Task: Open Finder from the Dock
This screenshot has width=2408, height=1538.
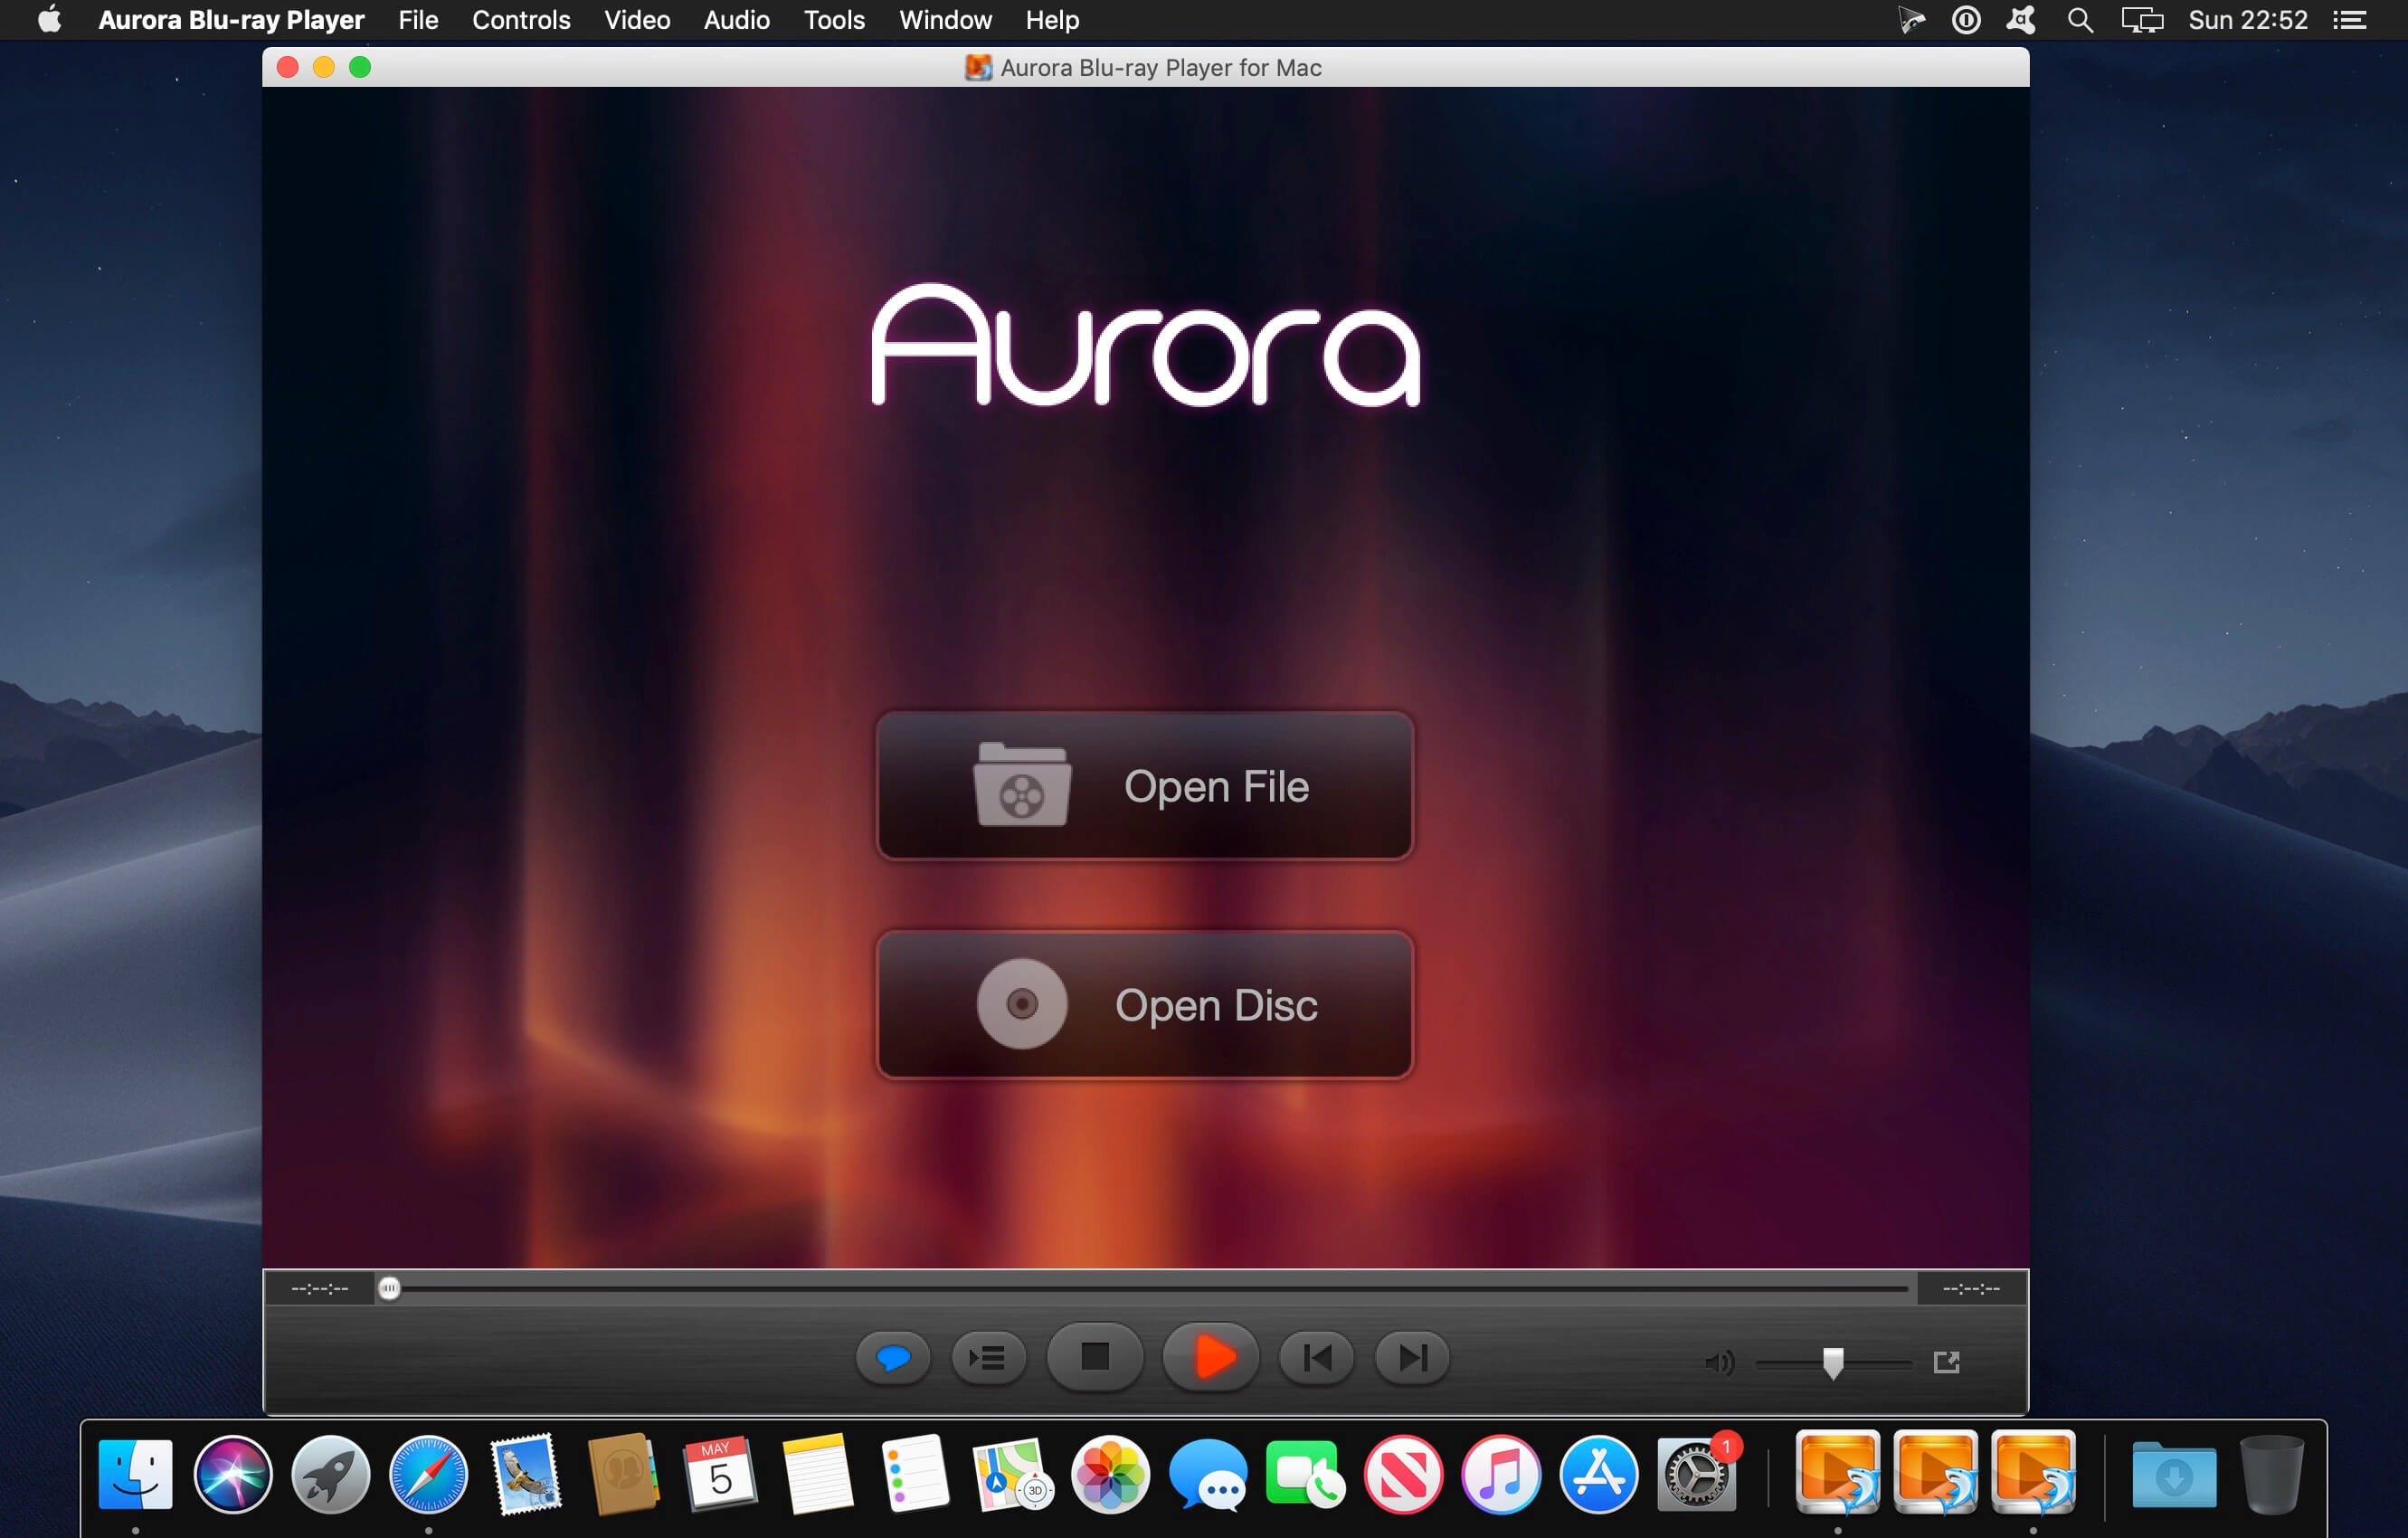Action: tap(136, 1474)
